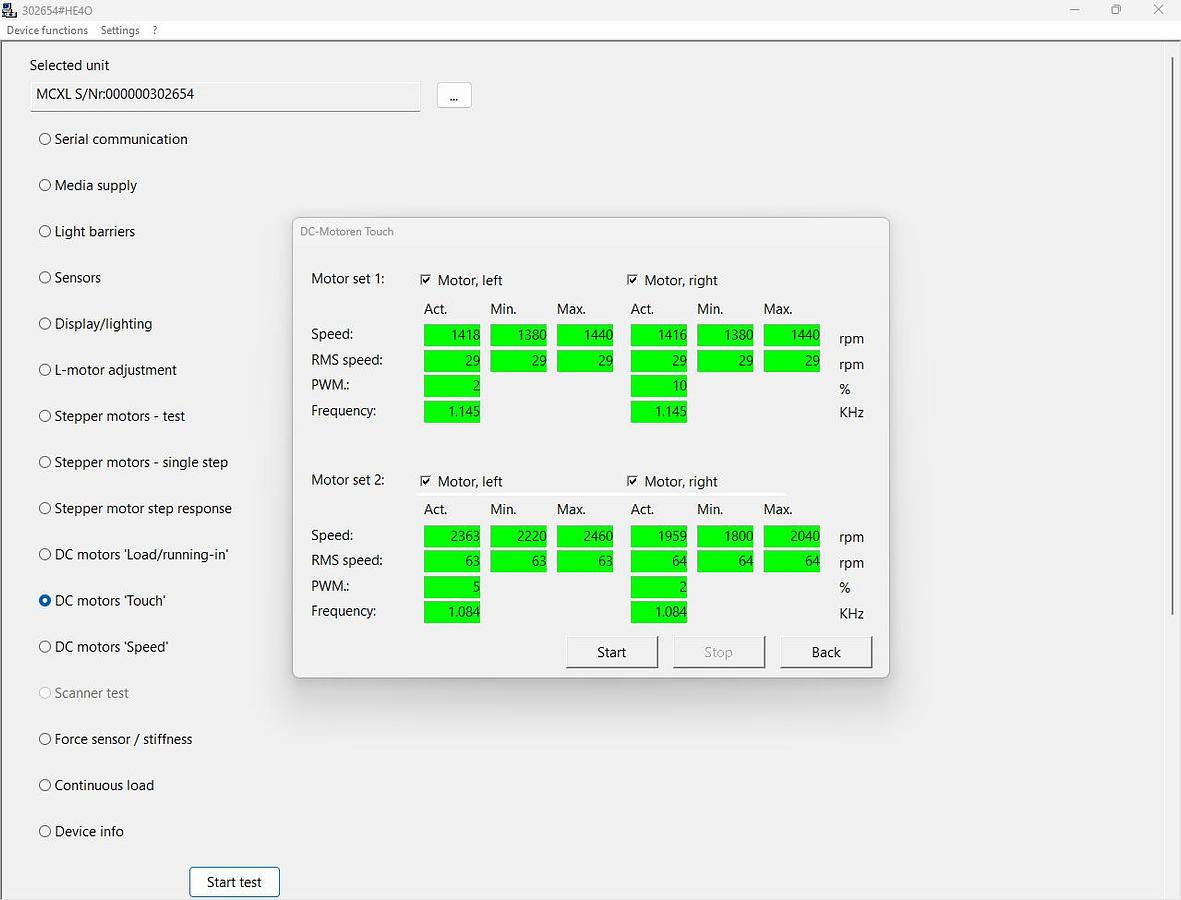Image resolution: width=1181 pixels, height=900 pixels.
Task: Click the ellipsis unit browse button
Action: [x=454, y=95]
